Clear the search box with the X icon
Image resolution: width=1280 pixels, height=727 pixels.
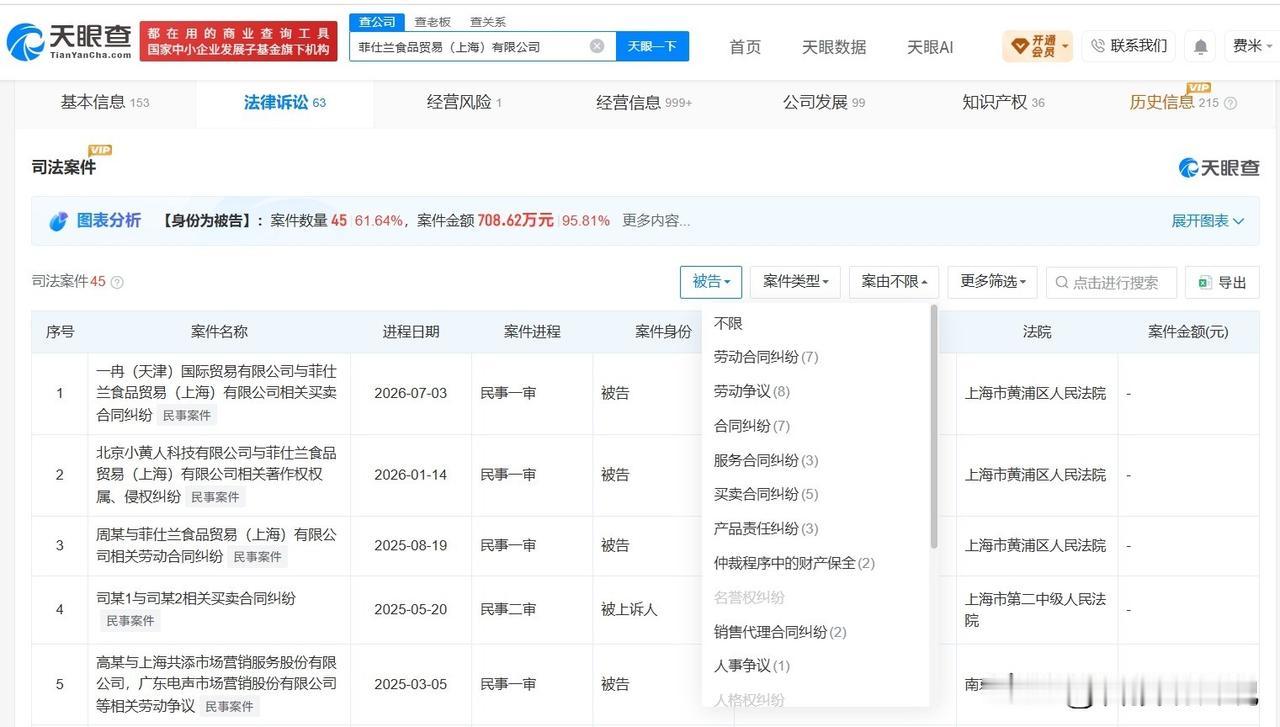(x=597, y=46)
